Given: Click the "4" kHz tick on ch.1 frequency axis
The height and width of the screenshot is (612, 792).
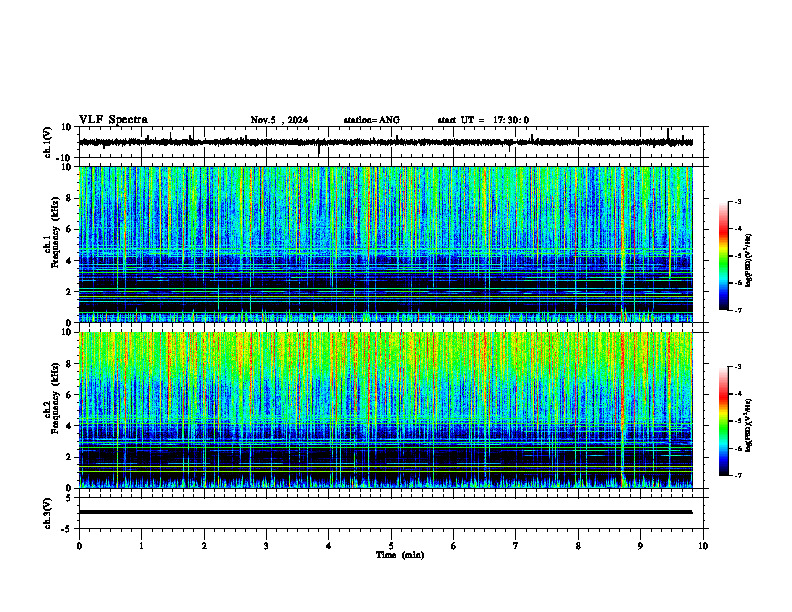Looking at the screenshot, I should coord(69,261).
